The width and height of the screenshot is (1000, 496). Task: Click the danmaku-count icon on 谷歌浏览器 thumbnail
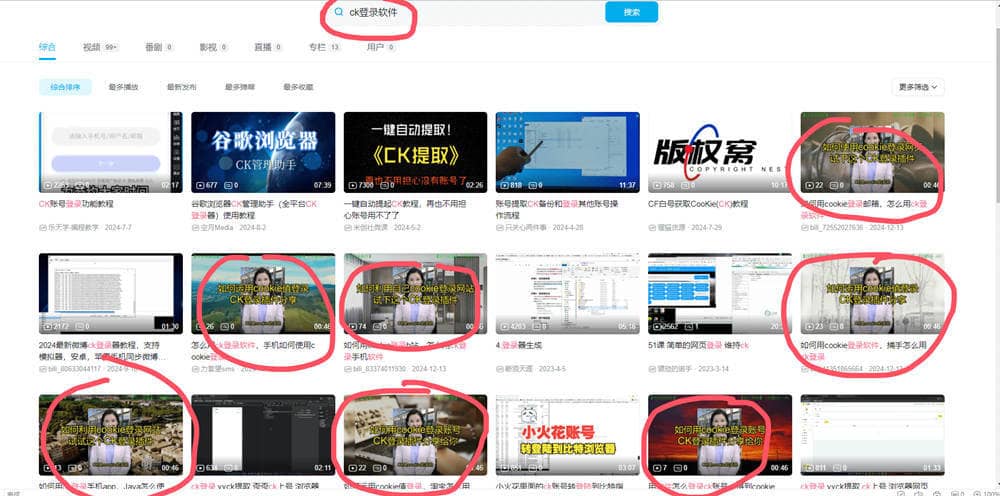pyautogui.click(x=226, y=186)
